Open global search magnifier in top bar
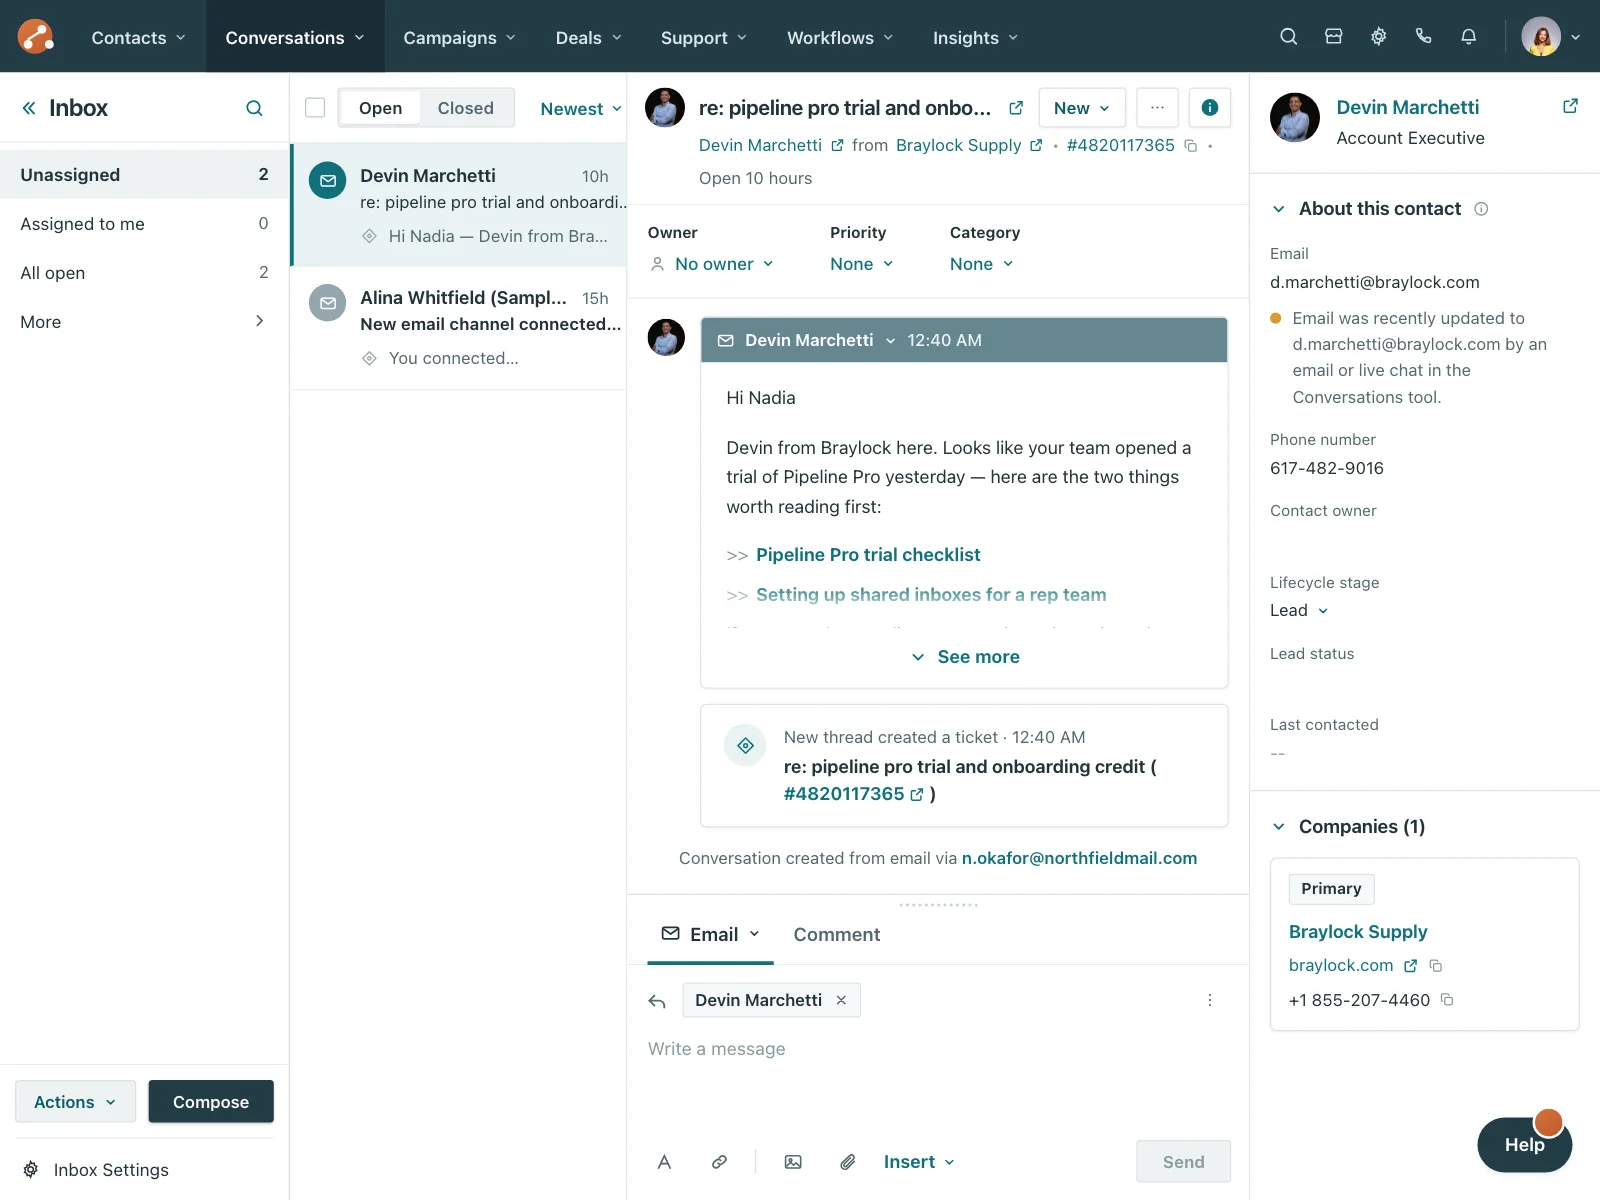Viewport: 1600px width, 1200px height. point(1288,37)
